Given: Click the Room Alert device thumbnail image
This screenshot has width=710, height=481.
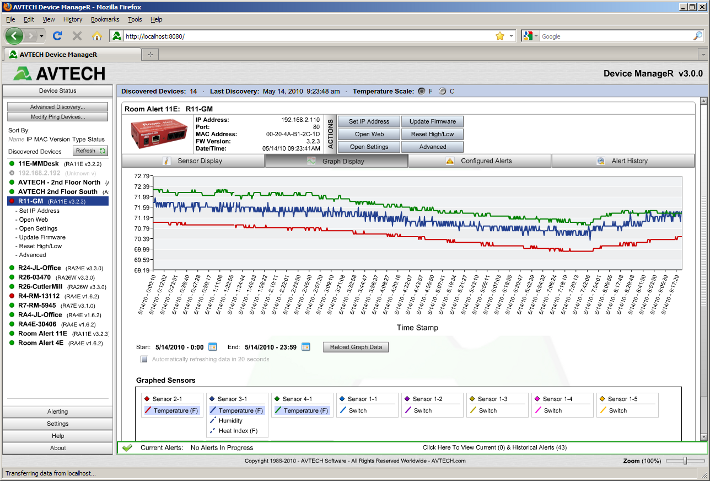Looking at the screenshot, I should click(x=158, y=134).
